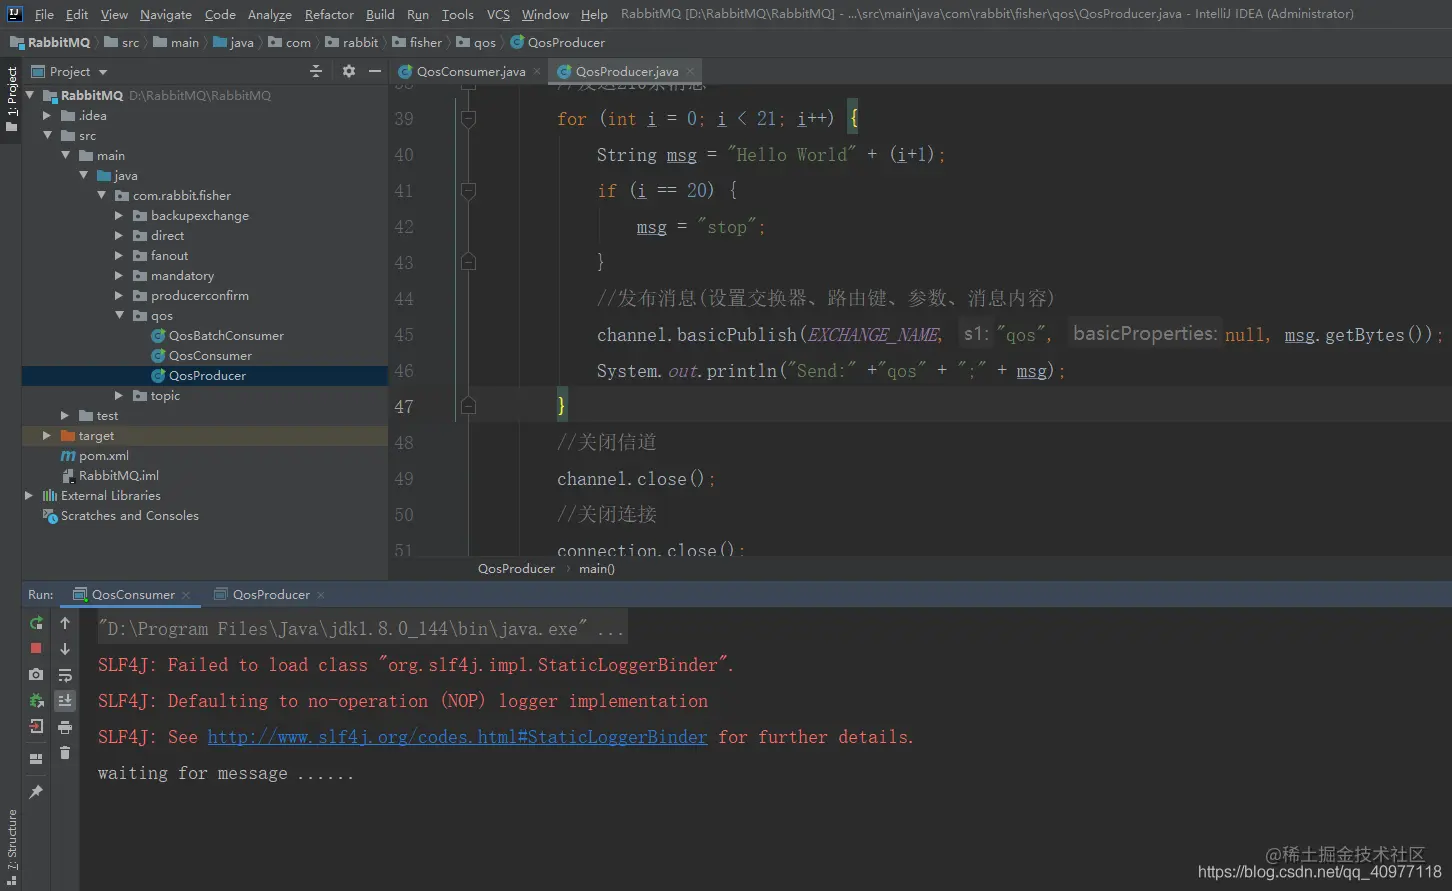Open the Build menu
Viewport: 1452px width, 891px height.
pos(380,14)
